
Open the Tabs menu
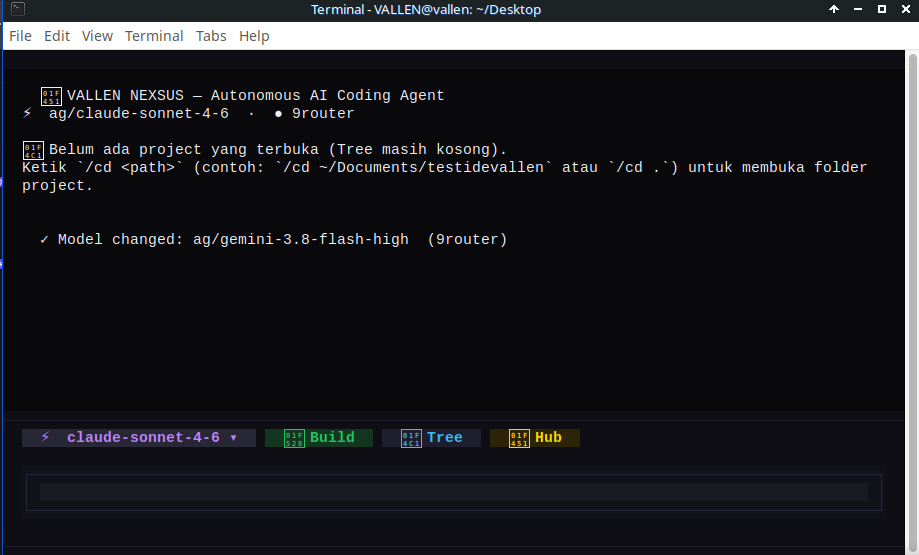tap(211, 36)
